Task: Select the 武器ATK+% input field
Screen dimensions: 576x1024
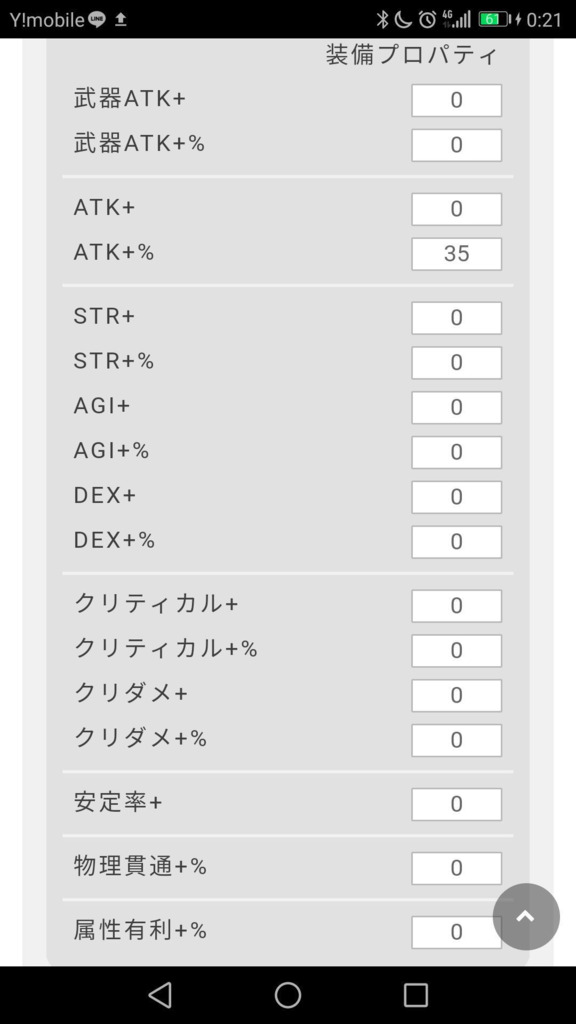Action: click(456, 145)
